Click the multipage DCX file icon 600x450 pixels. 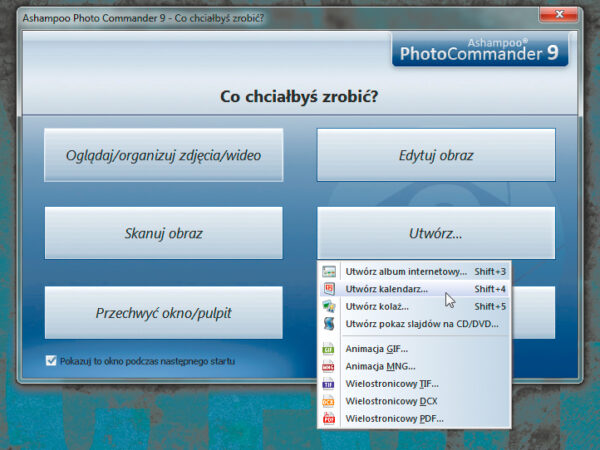[x=329, y=400]
